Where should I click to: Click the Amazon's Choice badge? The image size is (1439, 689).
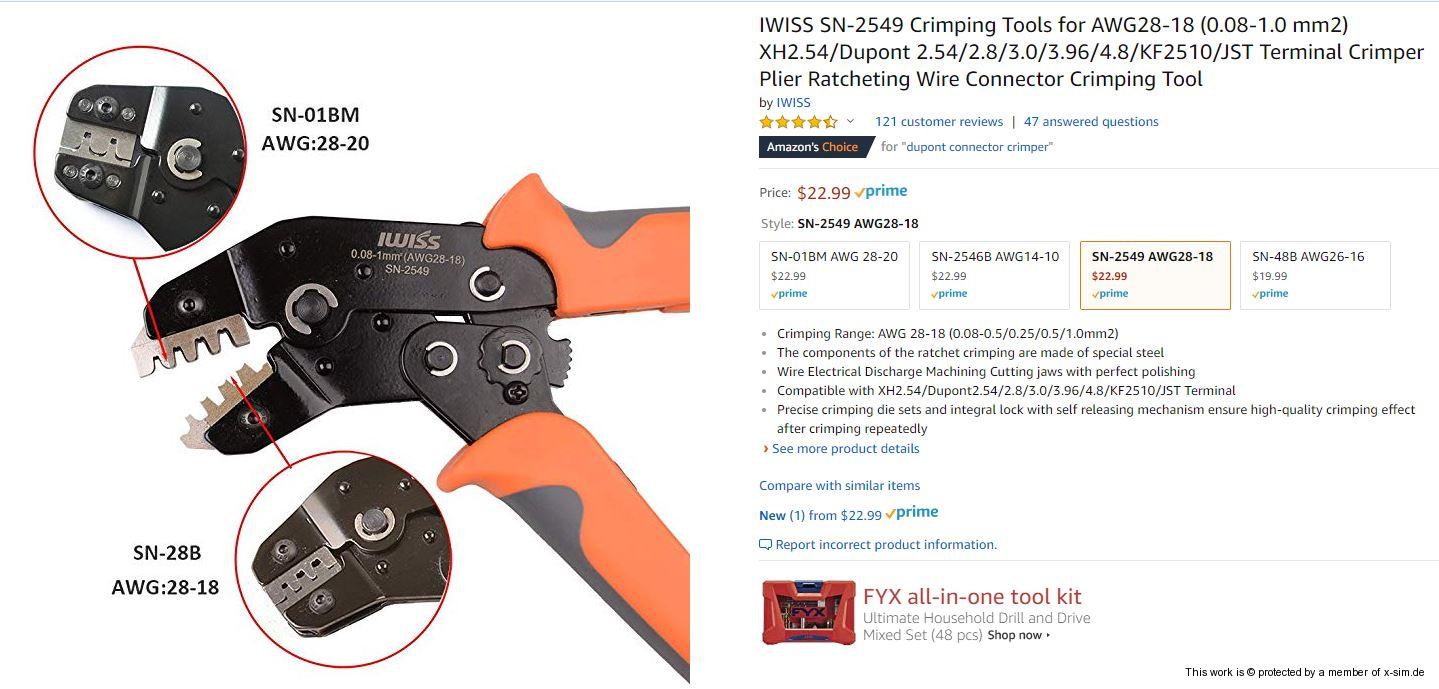coord(812,147)
